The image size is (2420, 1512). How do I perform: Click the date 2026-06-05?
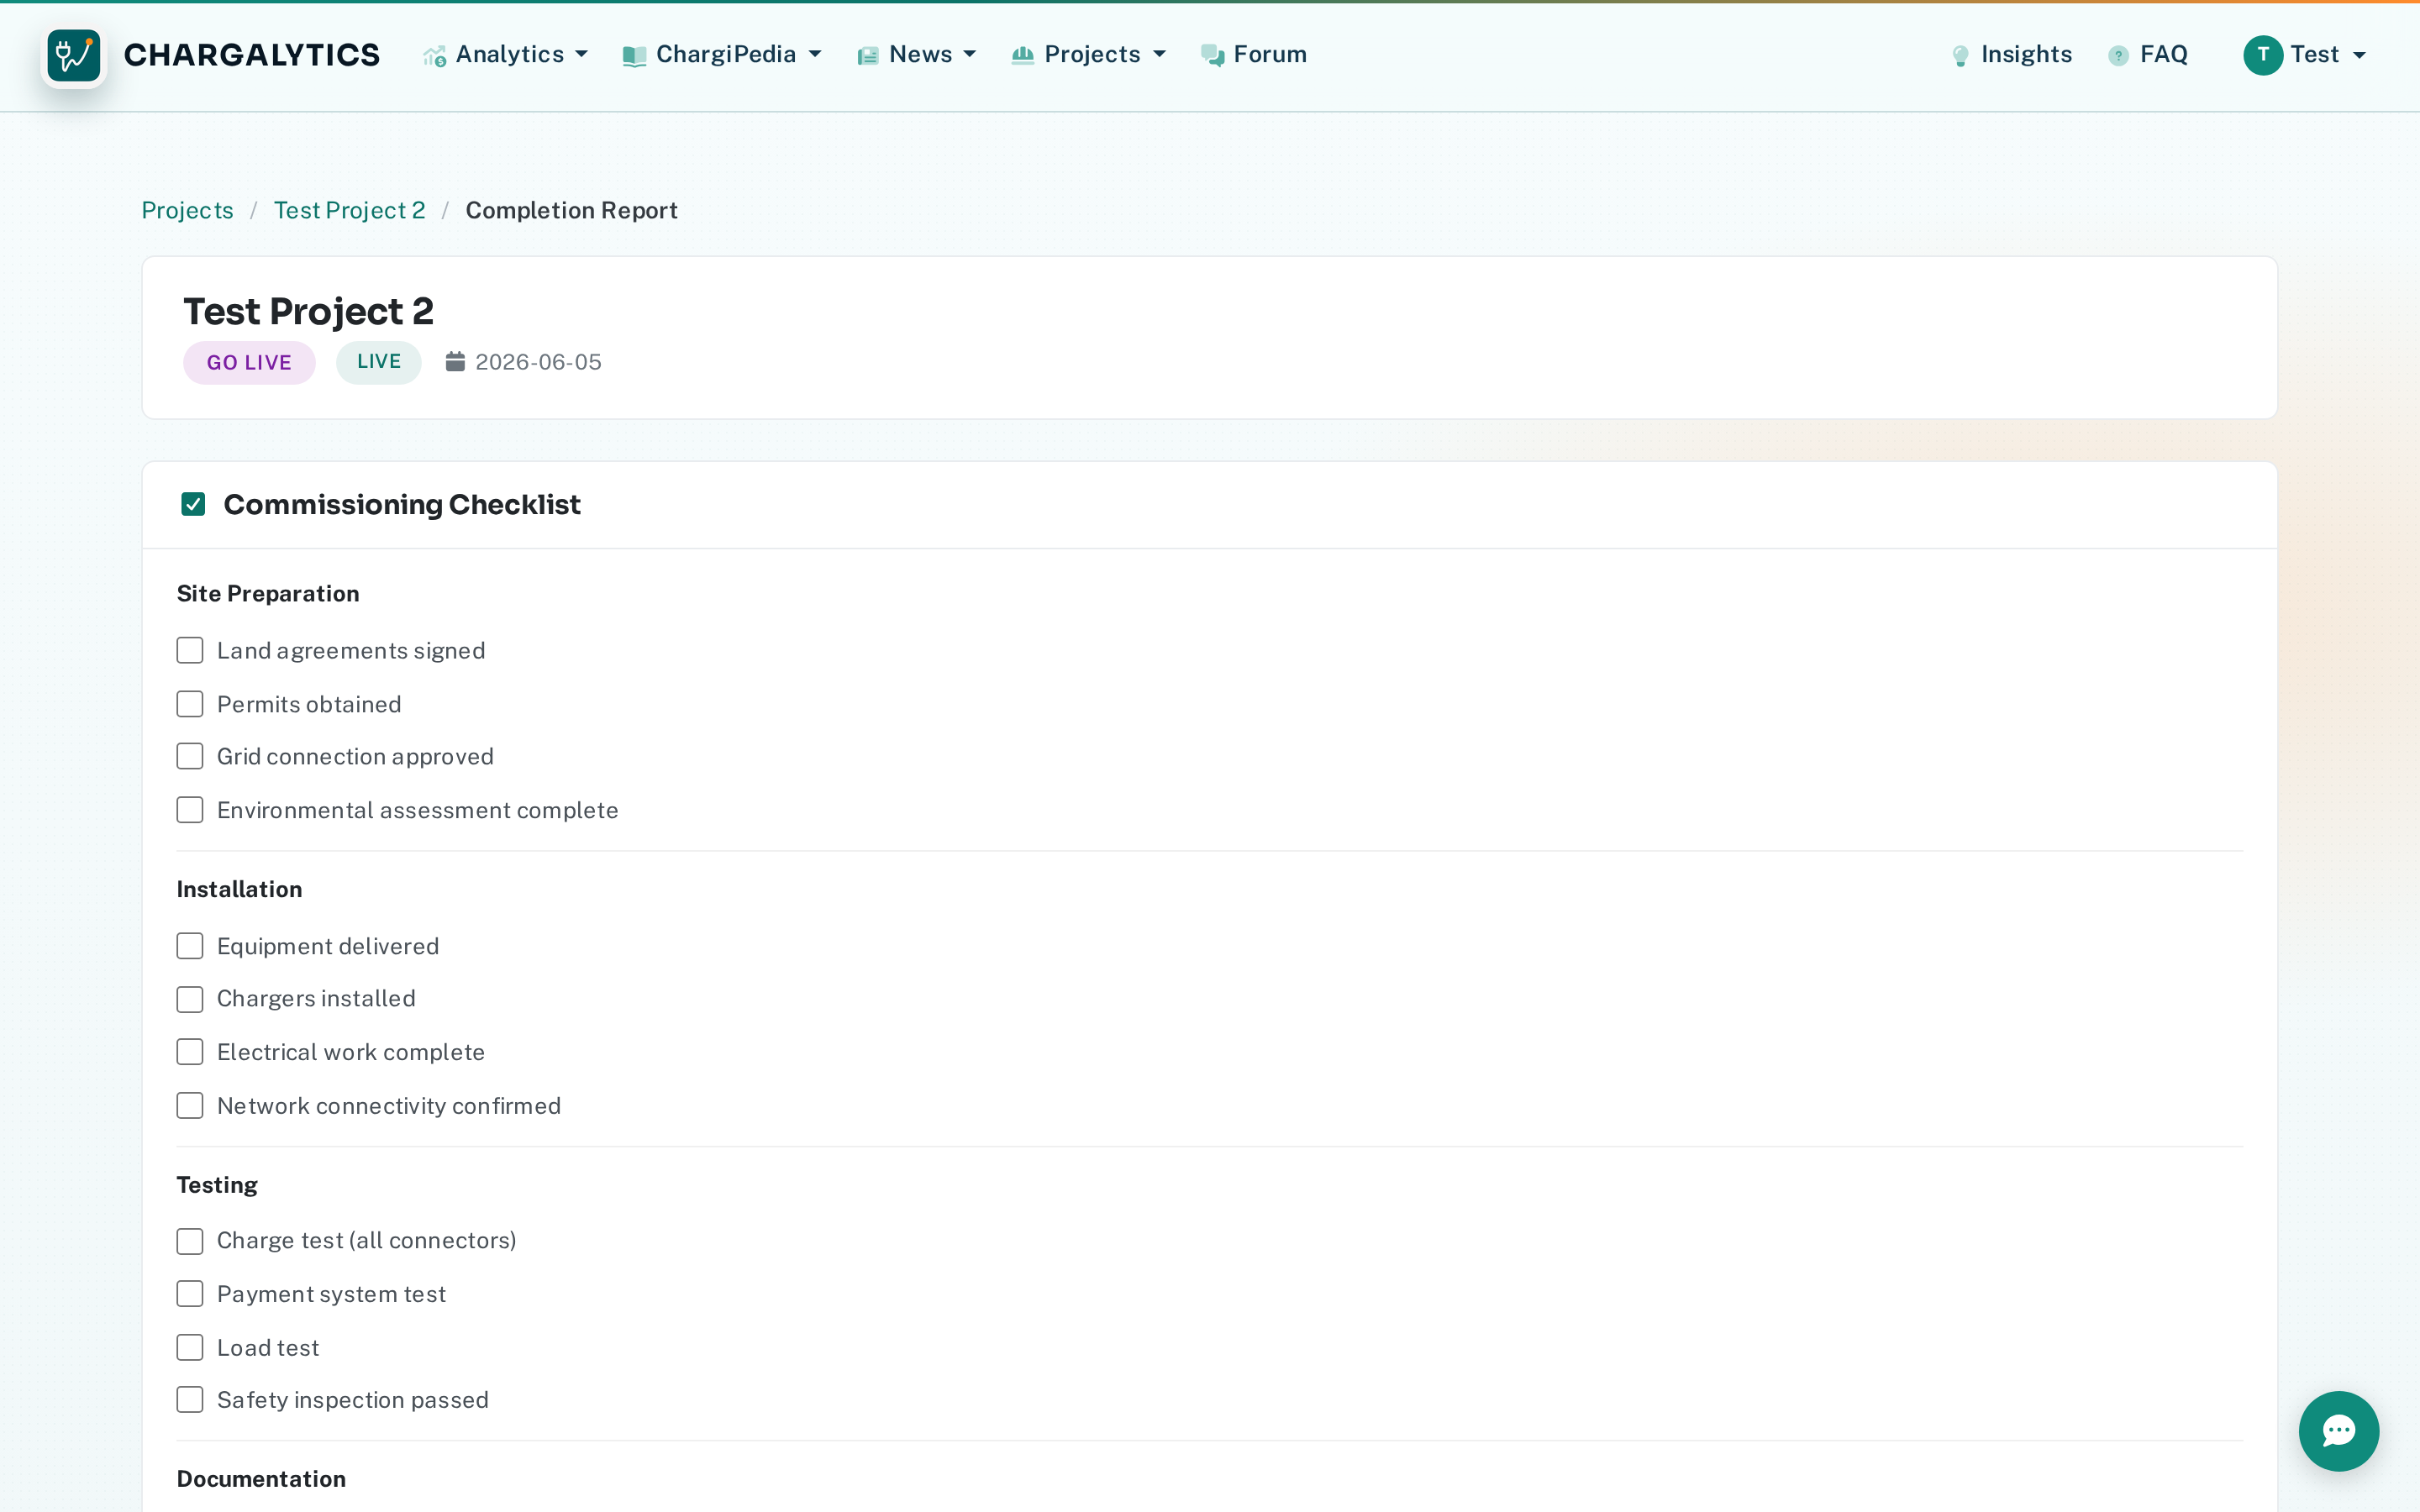point(538,362)
